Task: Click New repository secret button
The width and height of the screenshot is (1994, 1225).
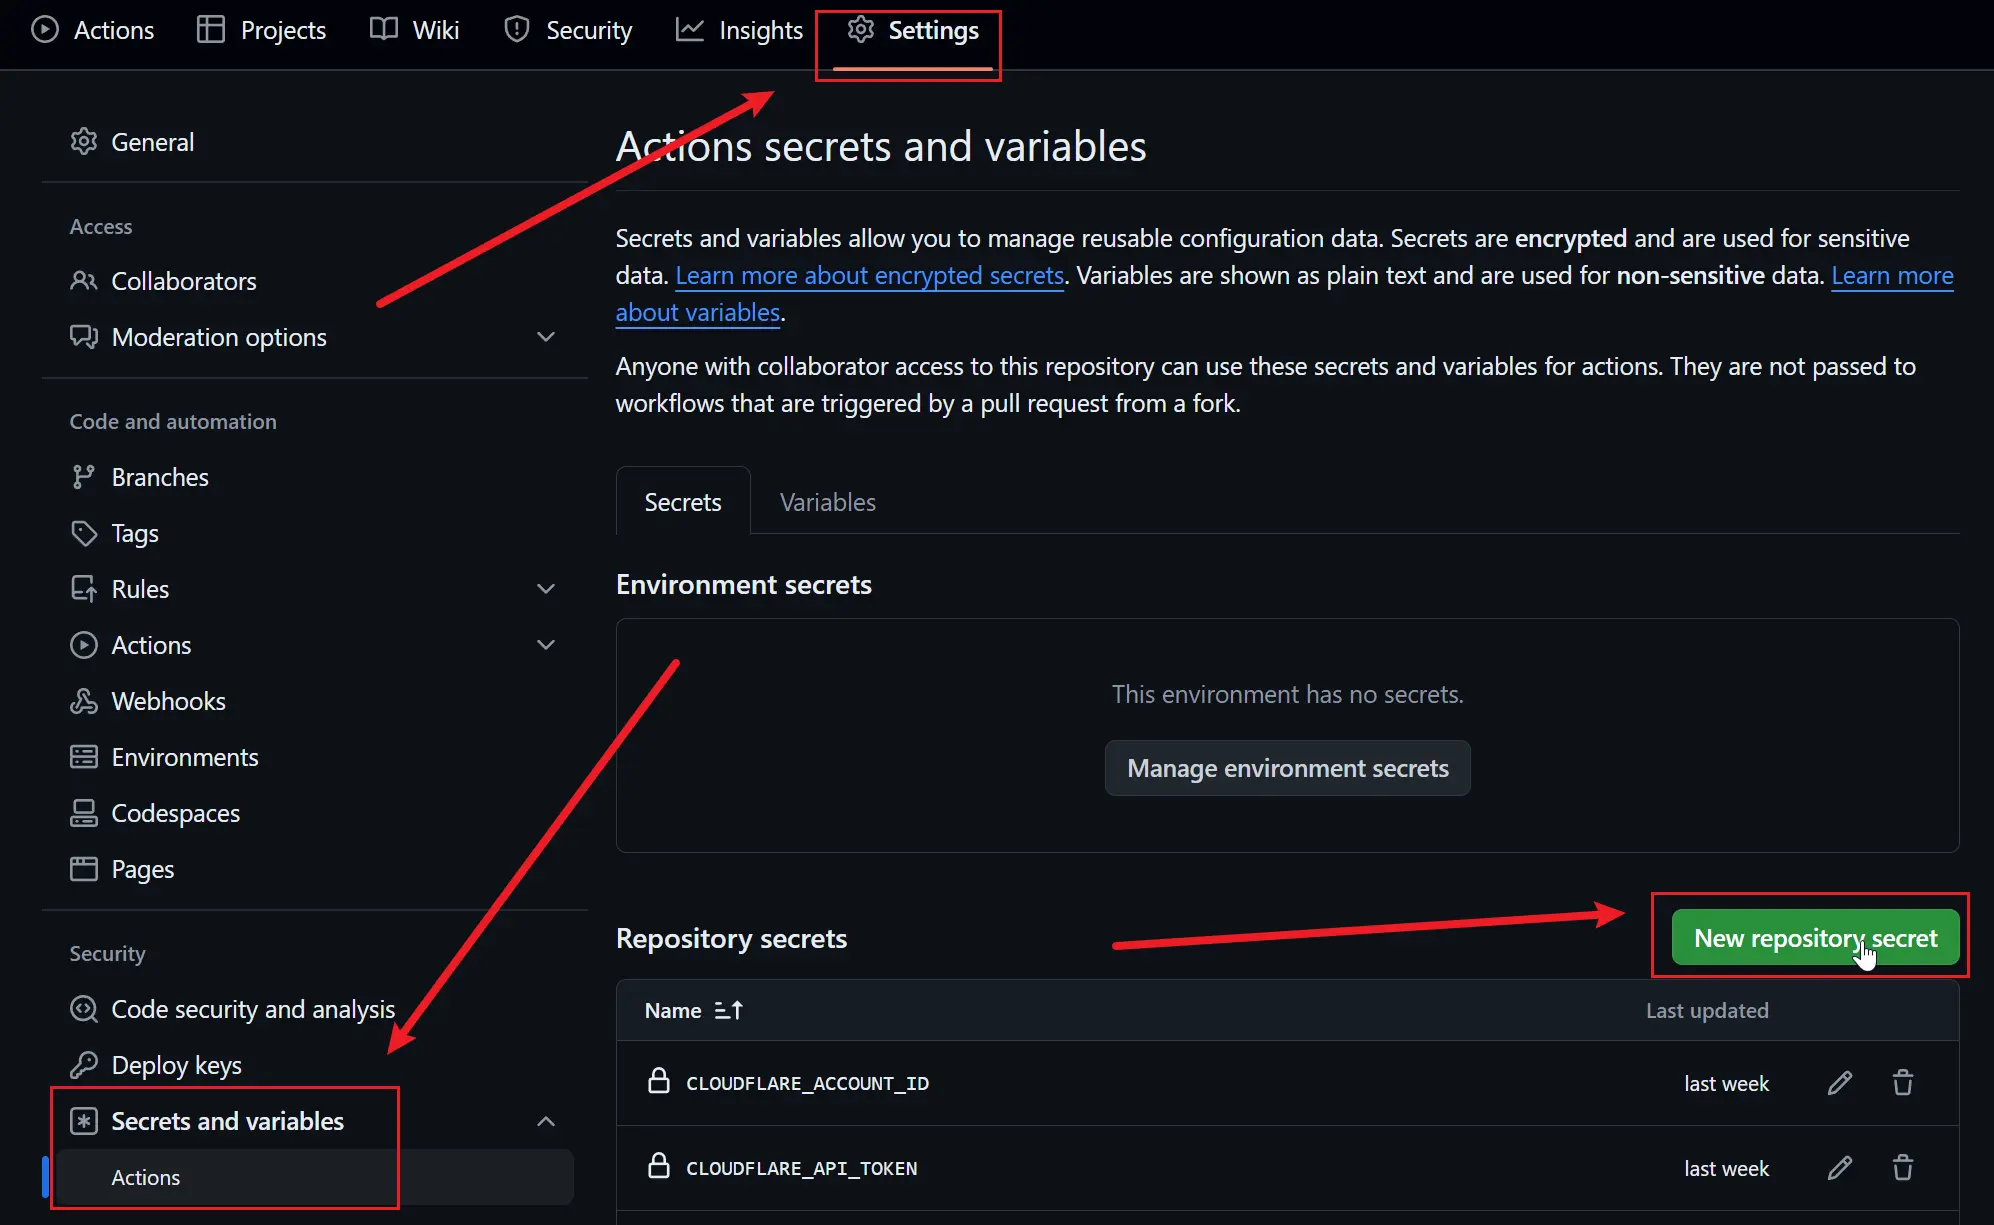Action: coord(1814,938)
